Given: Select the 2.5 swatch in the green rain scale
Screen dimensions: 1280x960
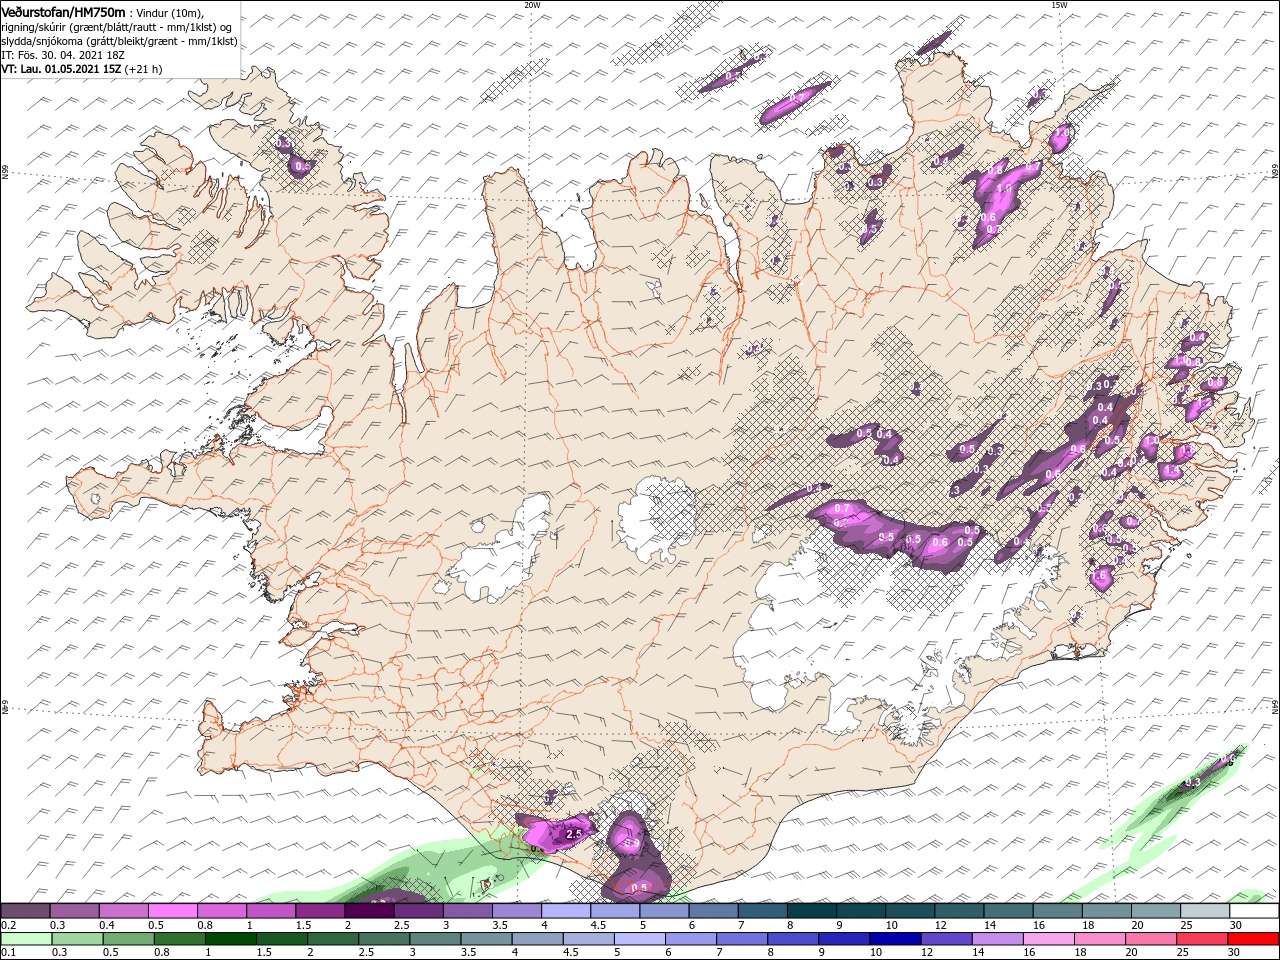Looking at the screenshot, I should pyautogui.click(x=385, y=939).
